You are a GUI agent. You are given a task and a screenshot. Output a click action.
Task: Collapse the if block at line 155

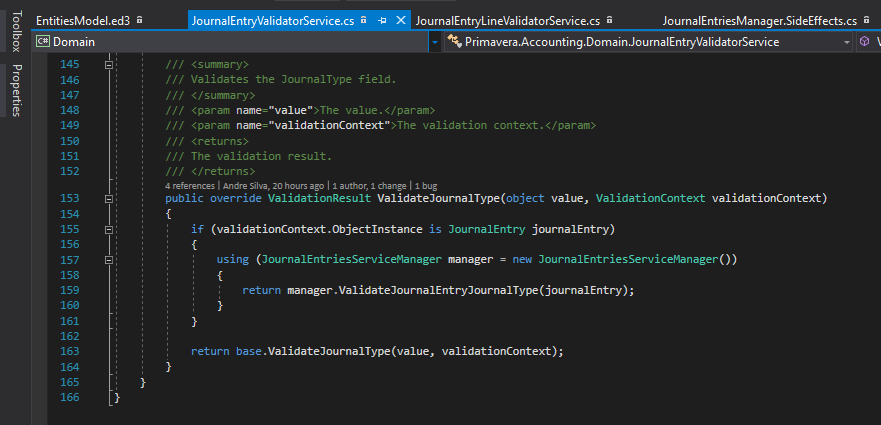pyautogui.click(x=109, y=229)
